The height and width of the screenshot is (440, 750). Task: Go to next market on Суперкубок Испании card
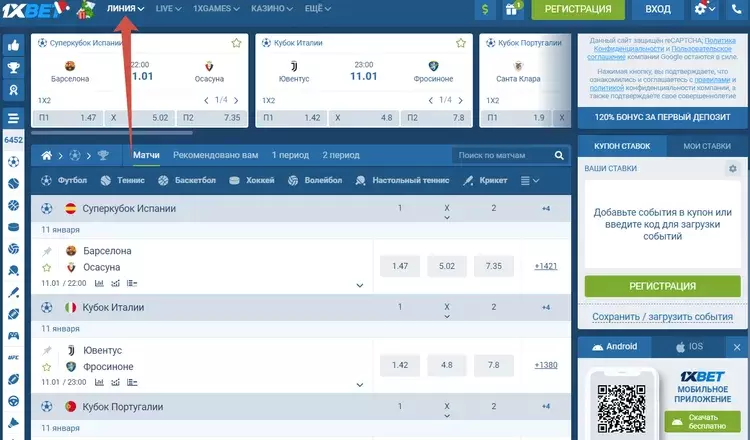coord(236,100)
